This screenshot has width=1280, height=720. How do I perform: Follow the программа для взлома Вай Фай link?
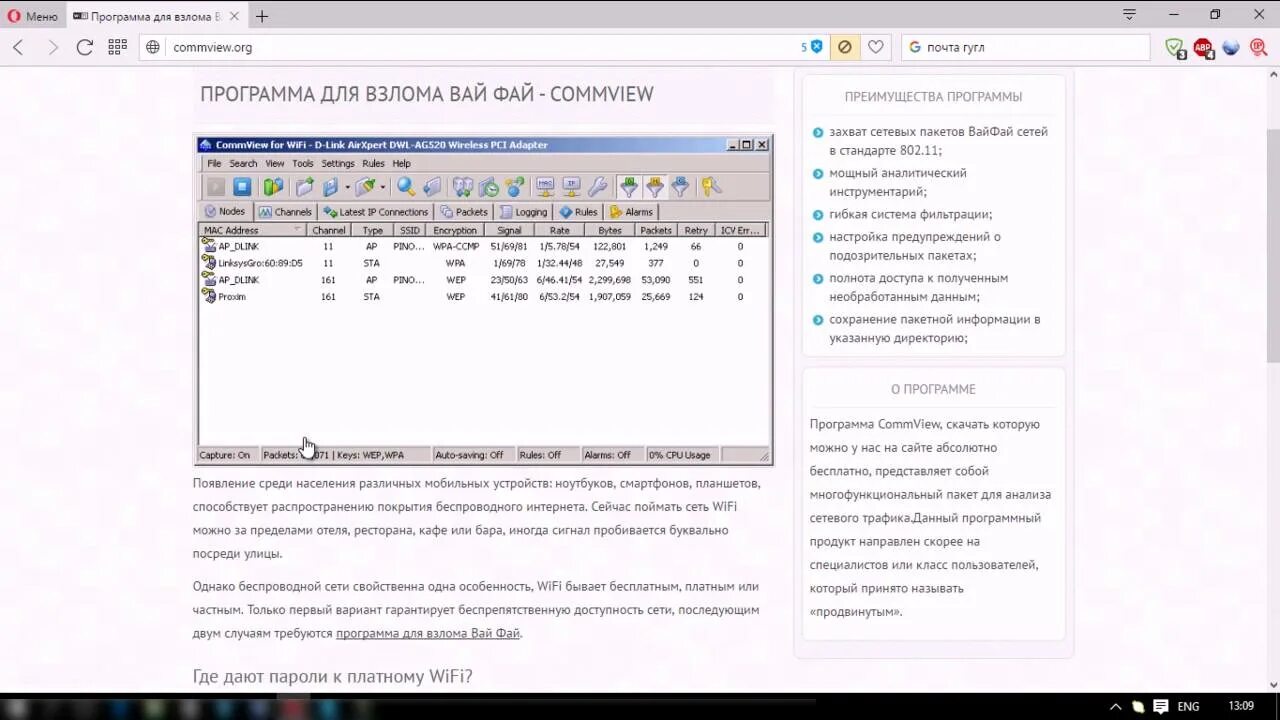[x=428, y=633]
